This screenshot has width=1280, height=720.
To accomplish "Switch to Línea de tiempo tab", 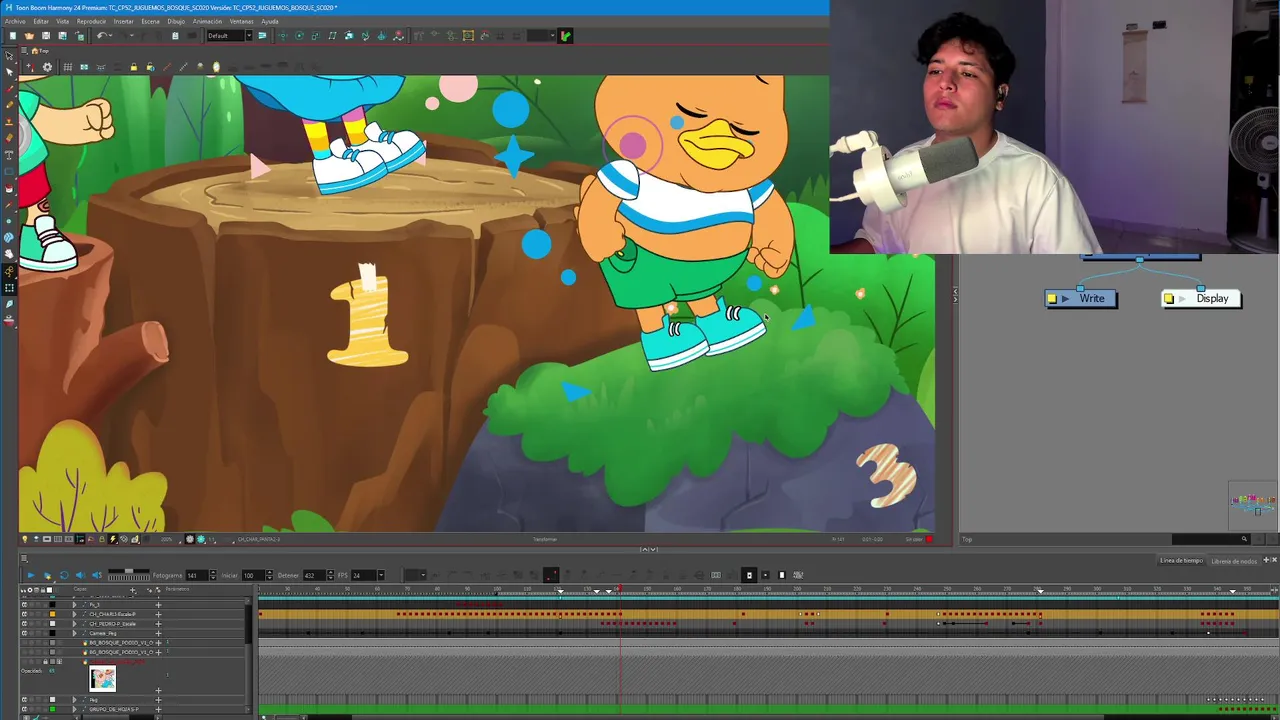I will [1181, 561].
